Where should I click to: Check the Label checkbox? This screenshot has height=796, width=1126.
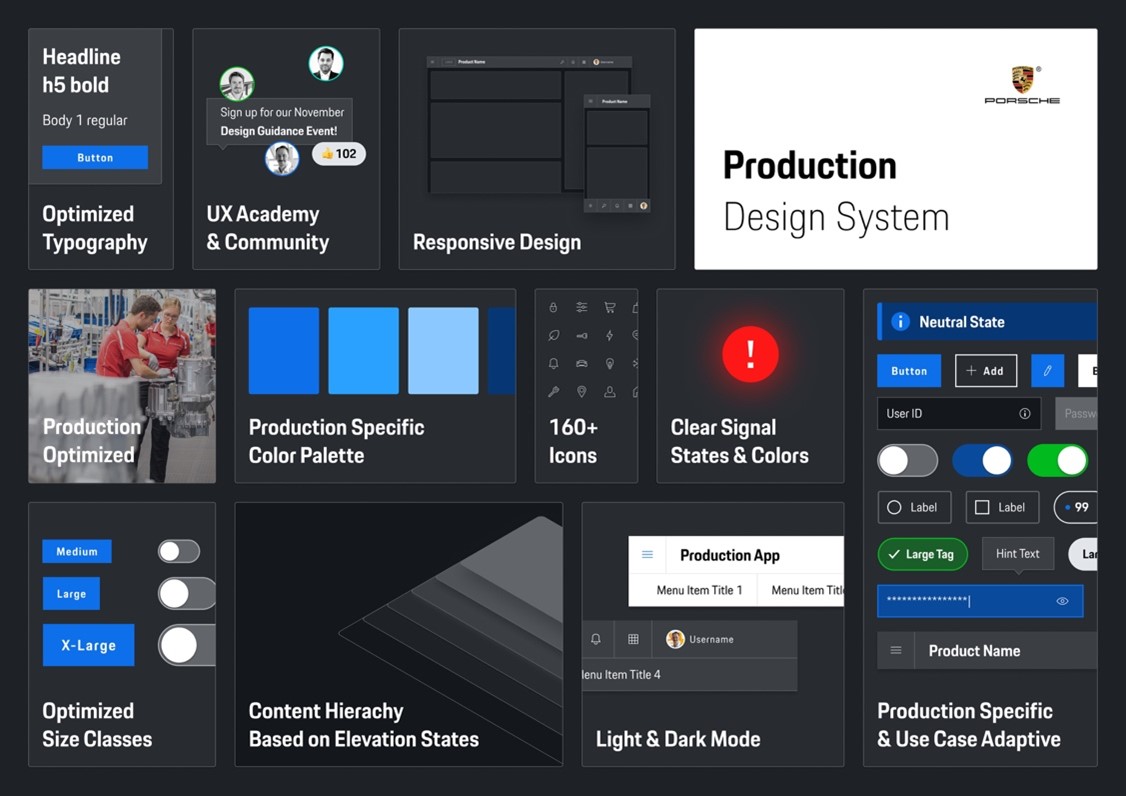pos(982,507)
